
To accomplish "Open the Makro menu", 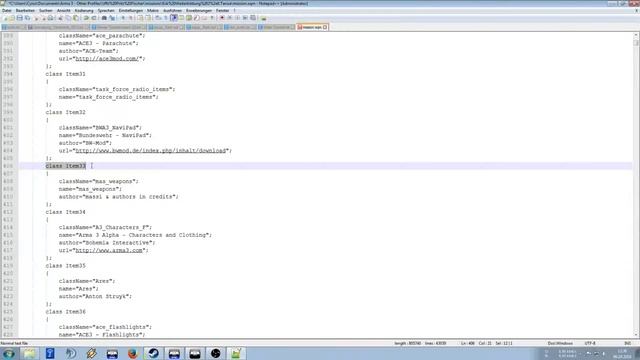I will click(x=153, y=11).
